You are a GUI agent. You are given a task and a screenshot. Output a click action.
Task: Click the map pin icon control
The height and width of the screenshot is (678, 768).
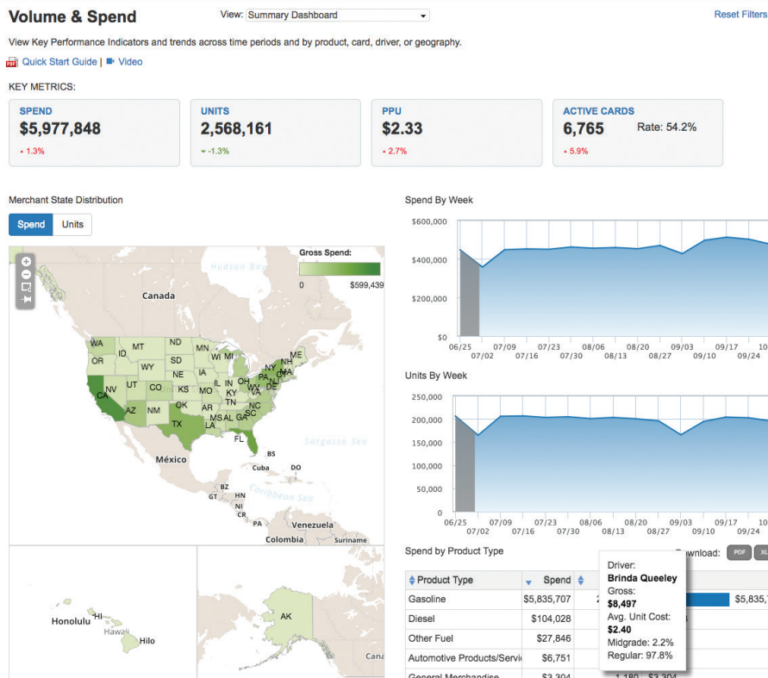(26, 300)
